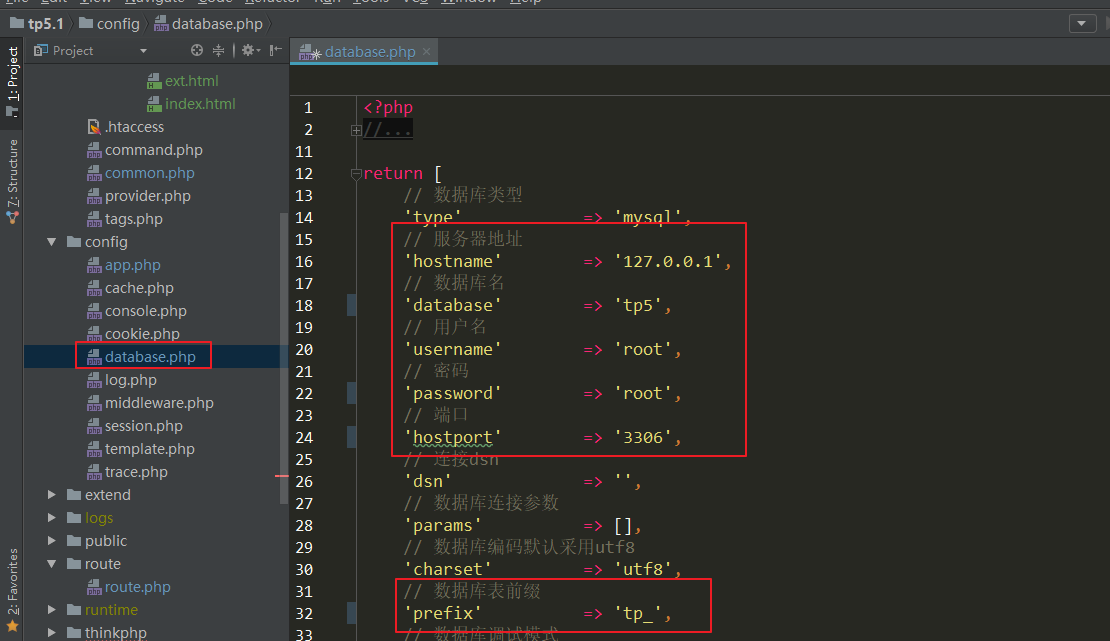Screen dimensions: 1110x641
Task: Click the return keyword on line 12
Action: 393,173
